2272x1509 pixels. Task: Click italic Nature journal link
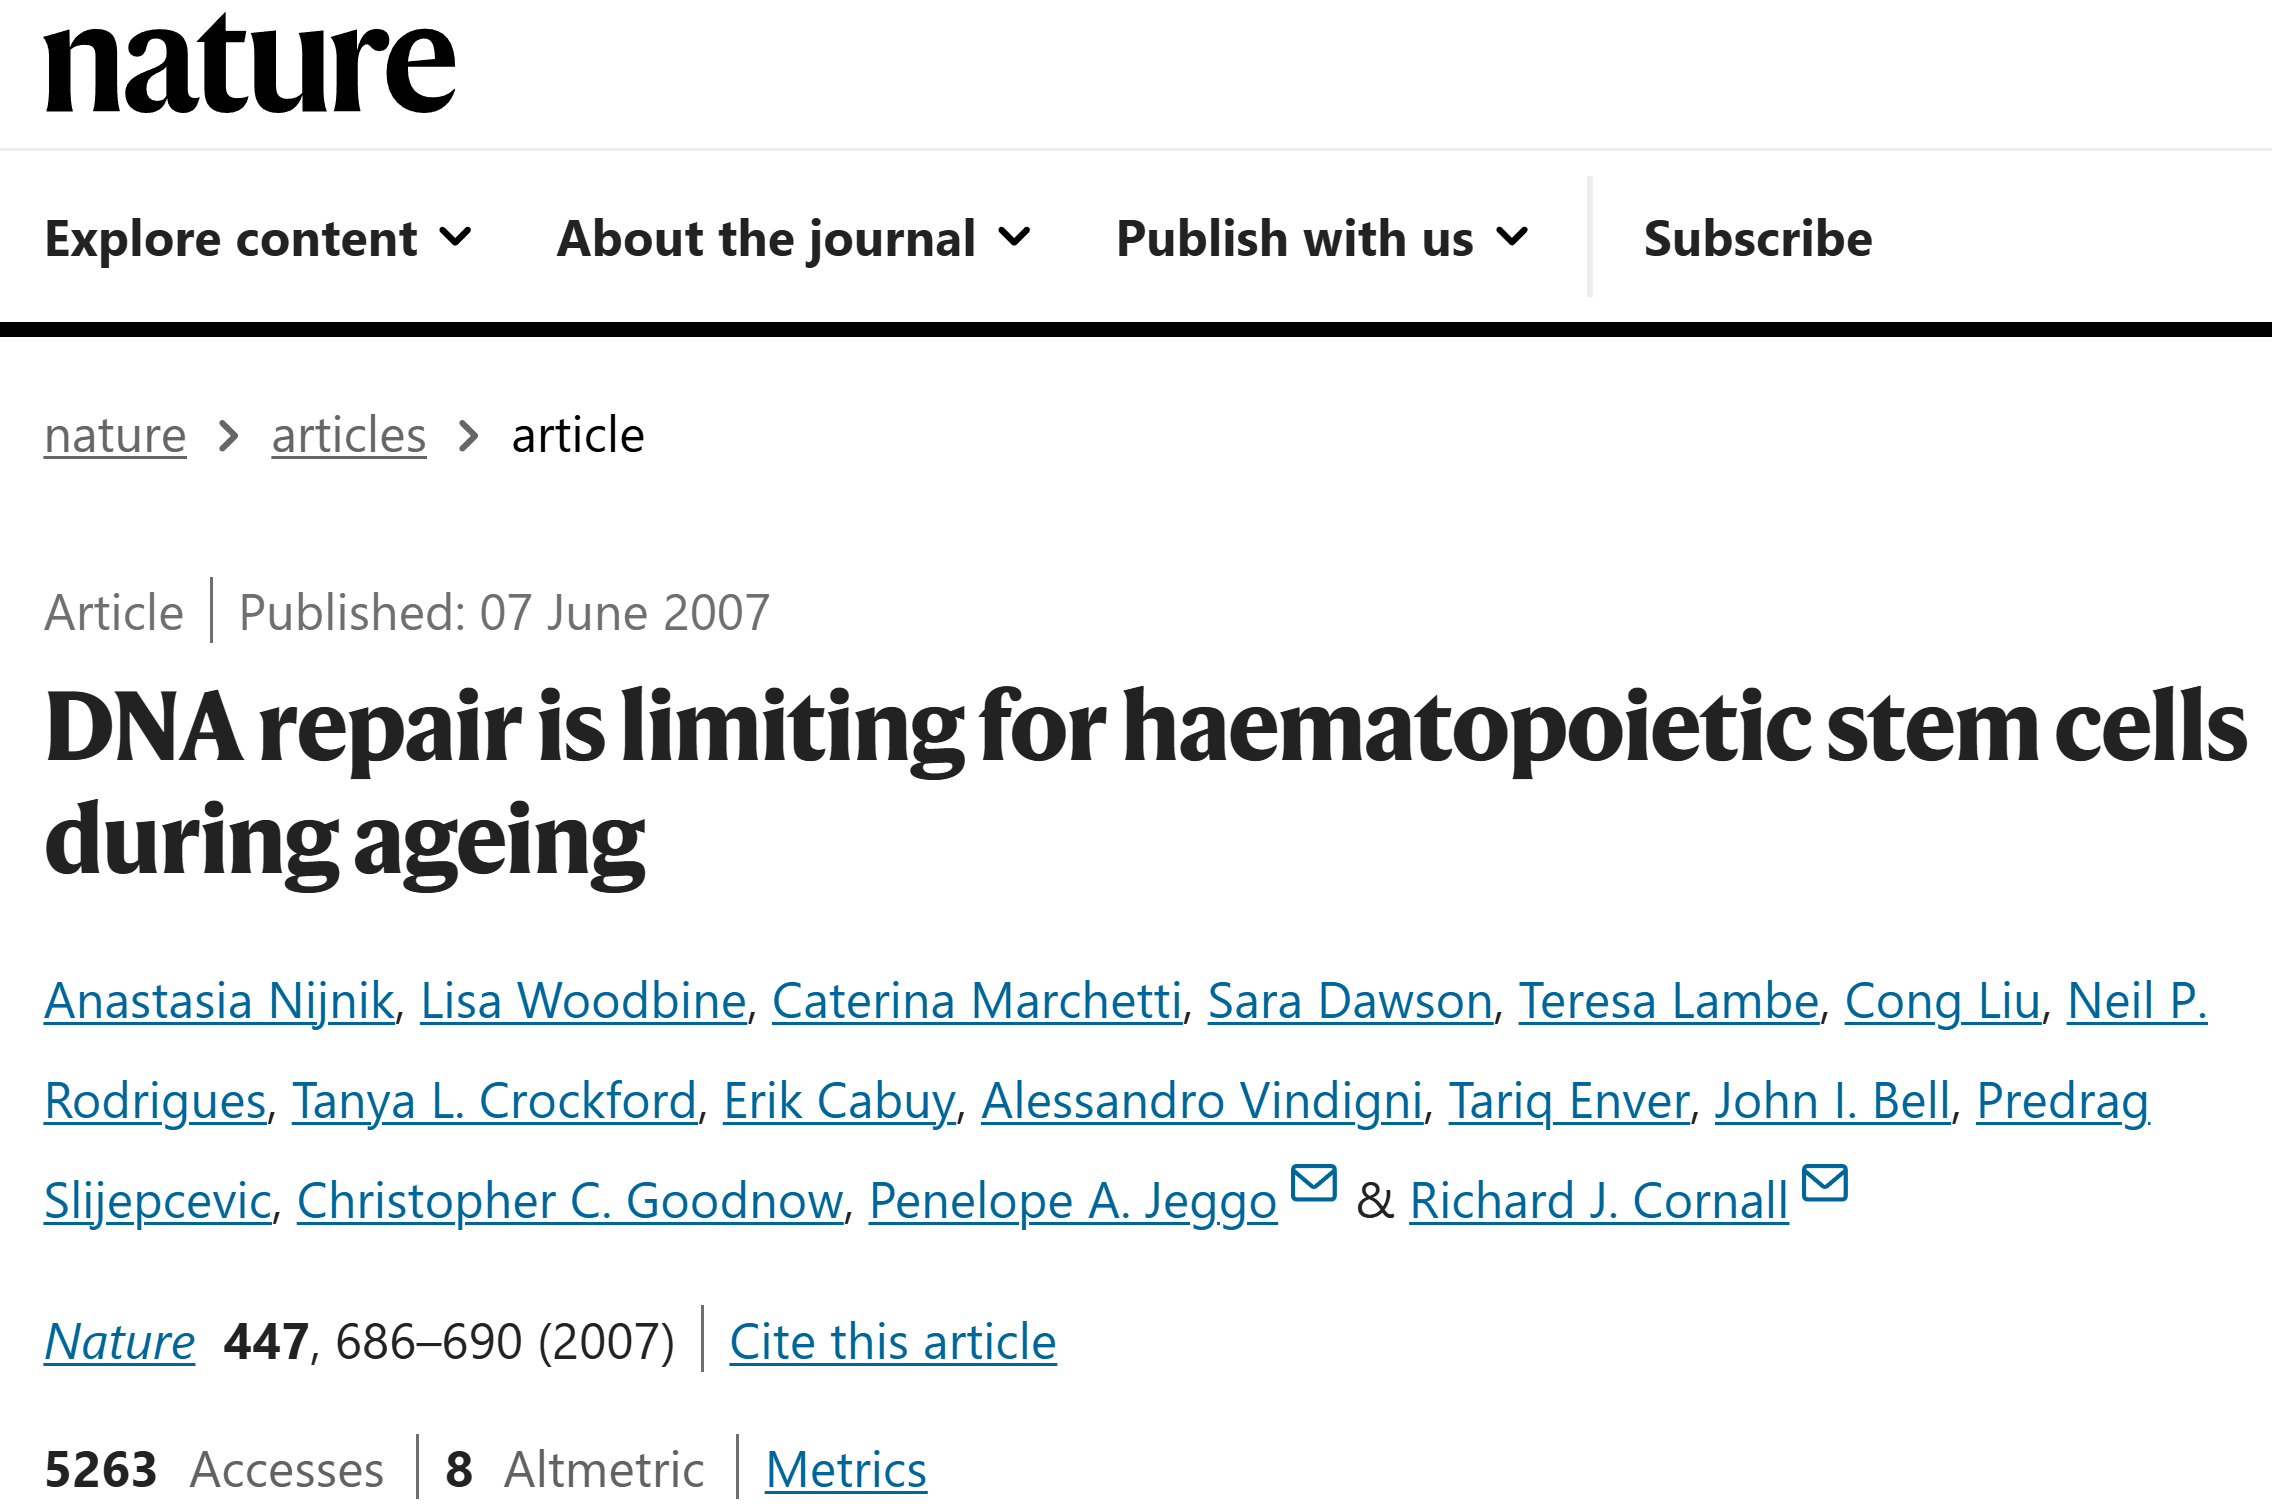pyautogui.click(x=120, y=1341)
